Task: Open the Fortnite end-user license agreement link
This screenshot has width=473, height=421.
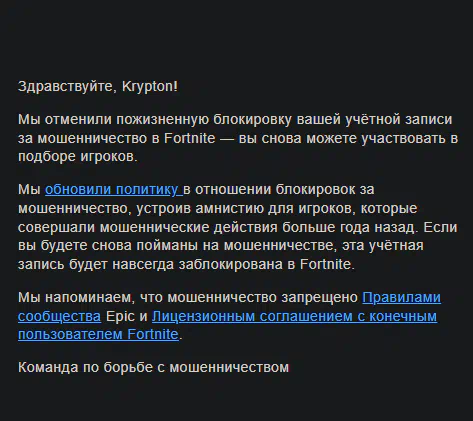Action: tap(294, 316)
